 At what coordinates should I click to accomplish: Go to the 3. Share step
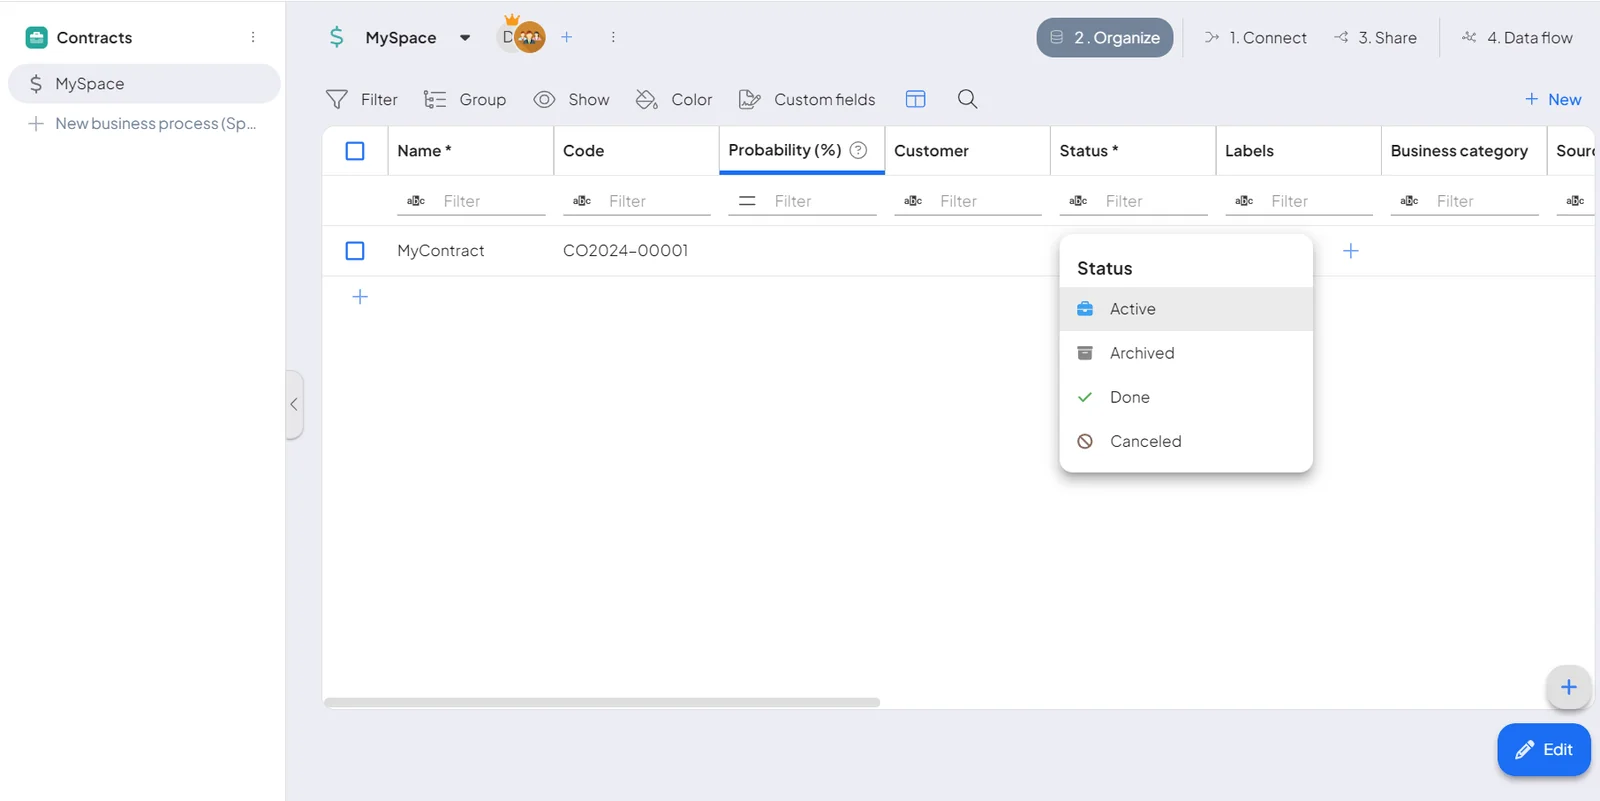(x=1375, y=38)
